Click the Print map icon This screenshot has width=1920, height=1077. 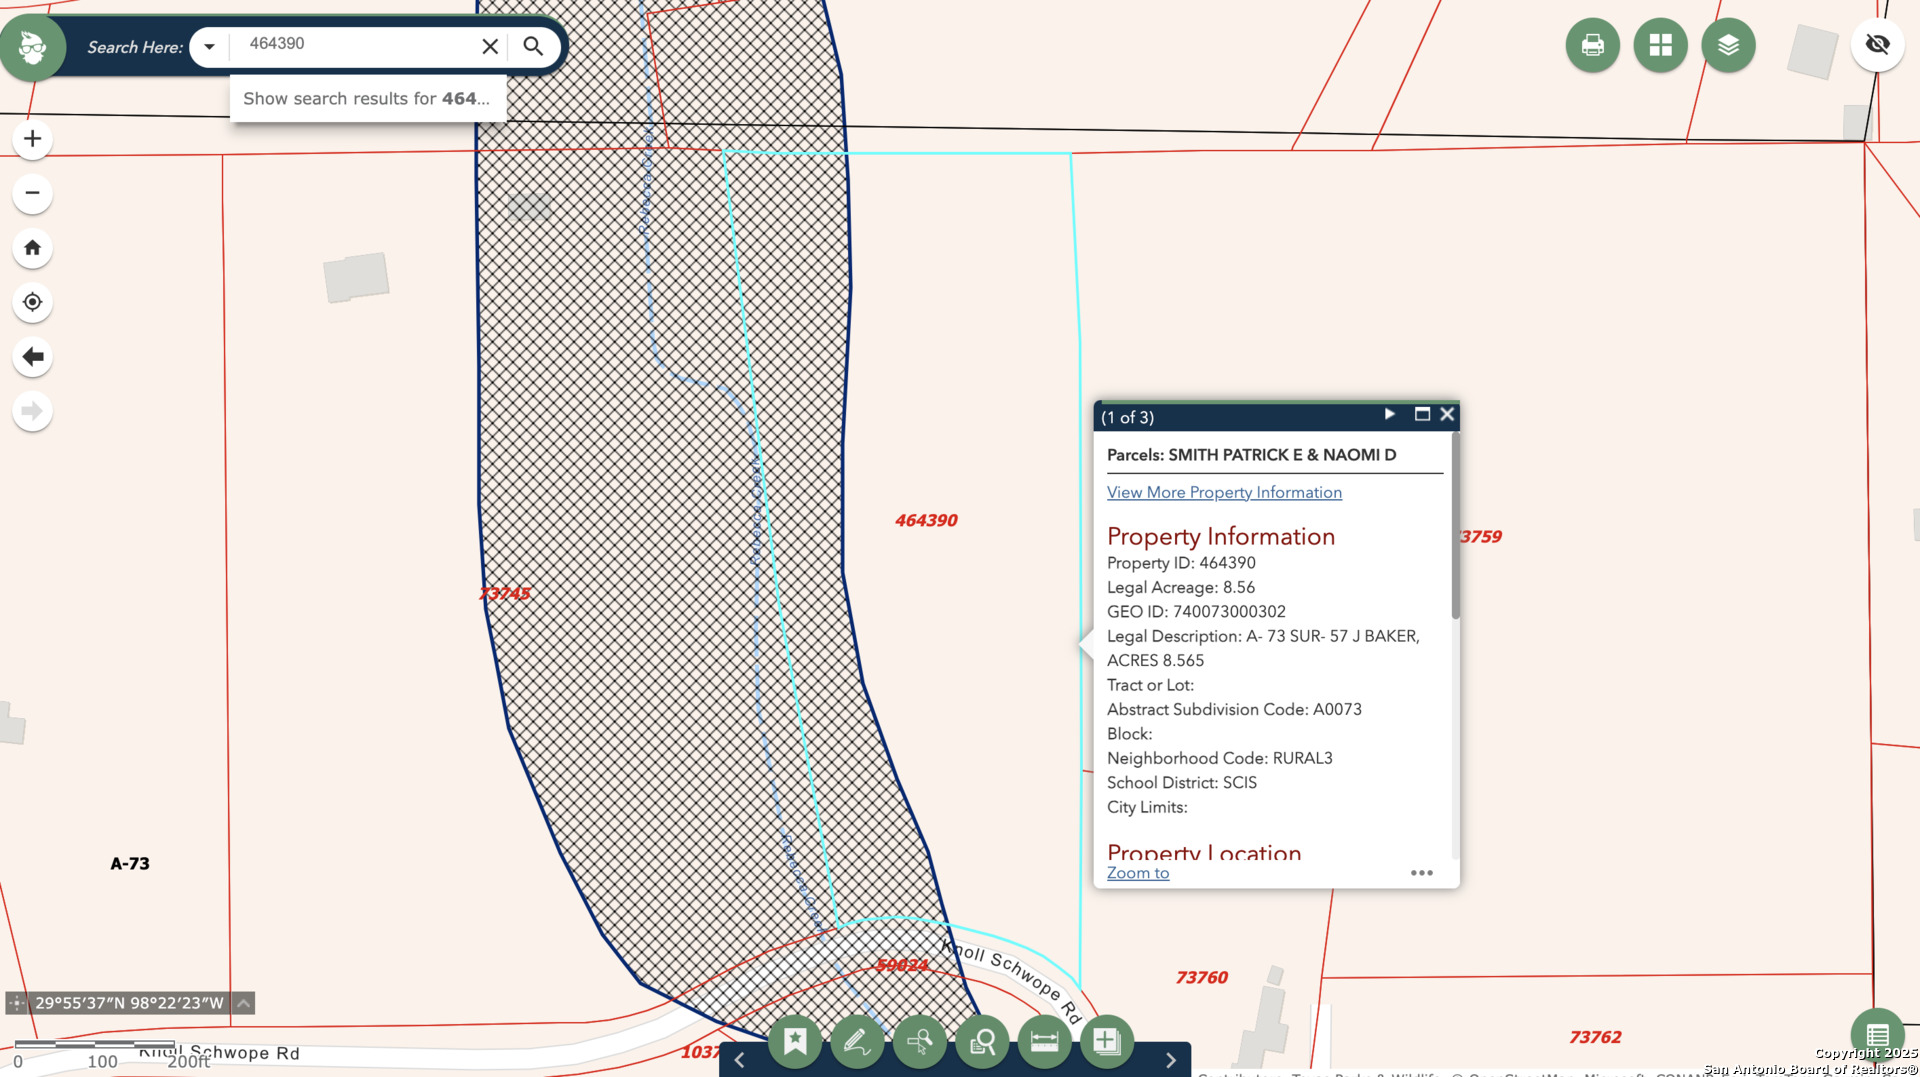coord(1592,46)
